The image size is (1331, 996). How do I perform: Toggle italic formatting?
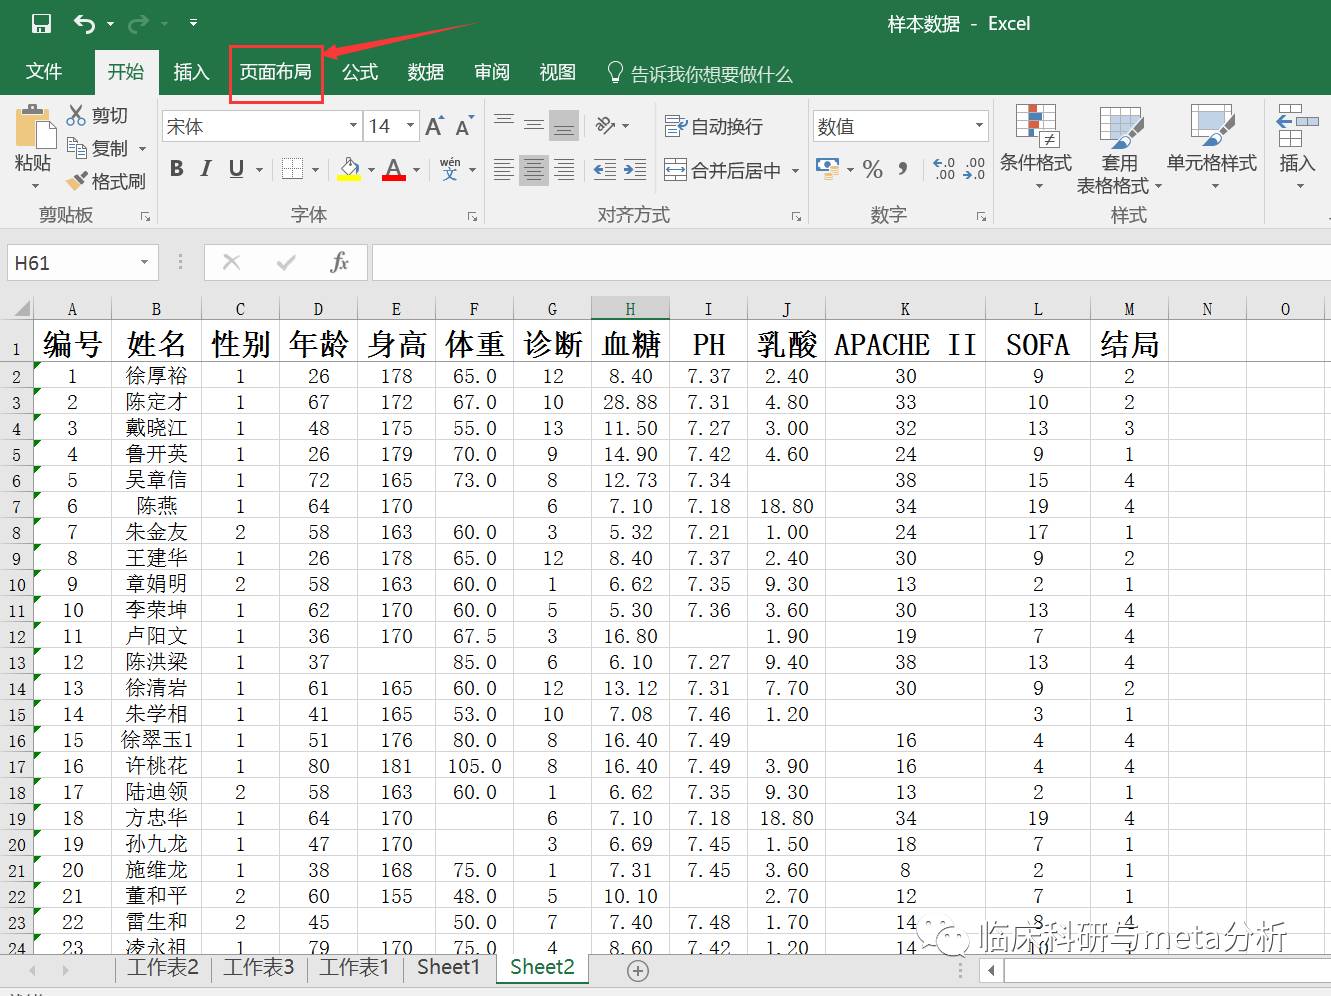[206, 169]
